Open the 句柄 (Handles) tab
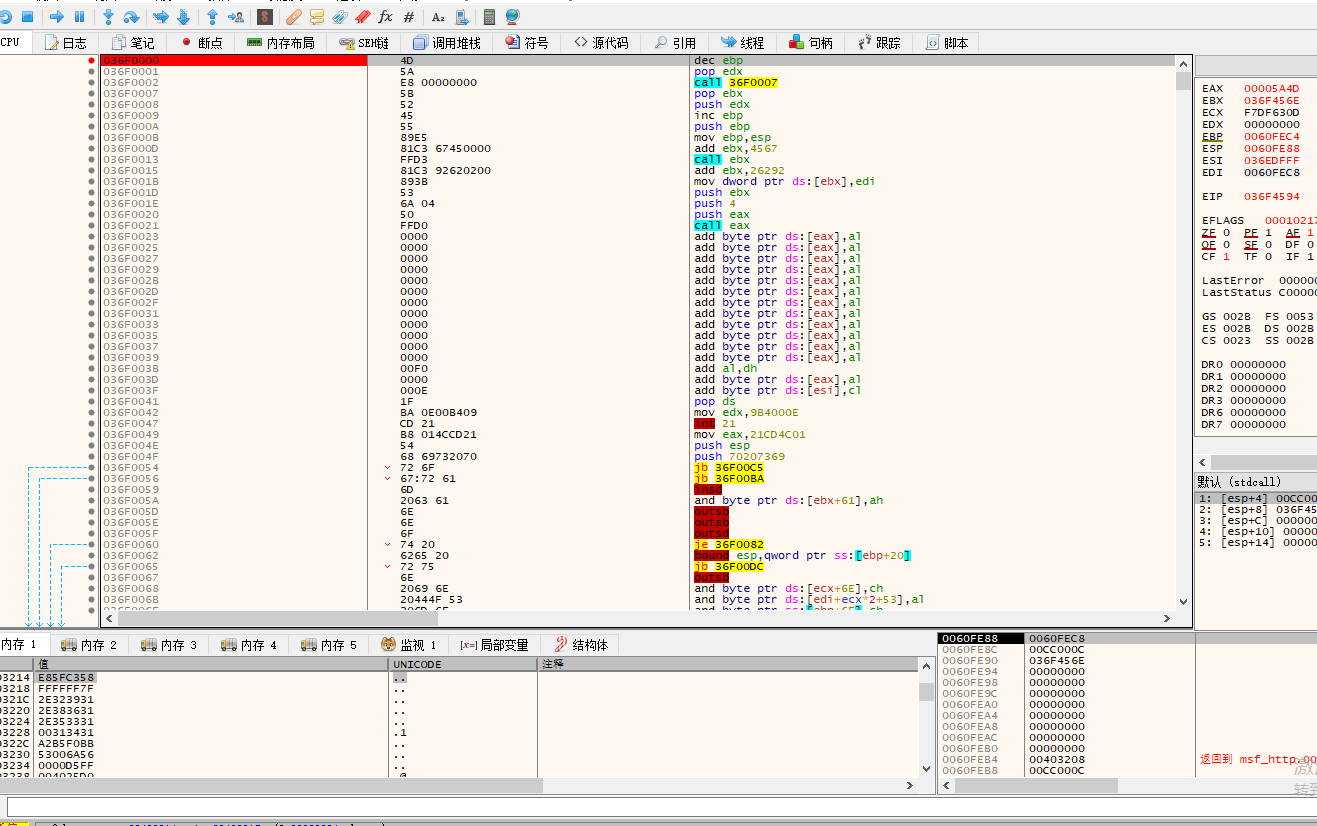Screen dimensions: 1317x826 coord(811,43)
